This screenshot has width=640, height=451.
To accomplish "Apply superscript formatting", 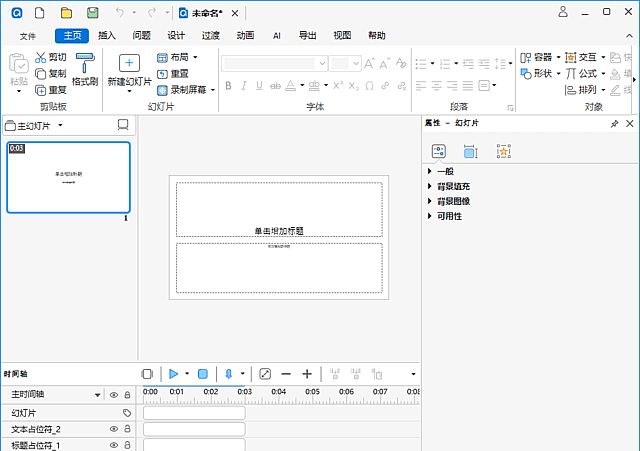I will [338, 86].
